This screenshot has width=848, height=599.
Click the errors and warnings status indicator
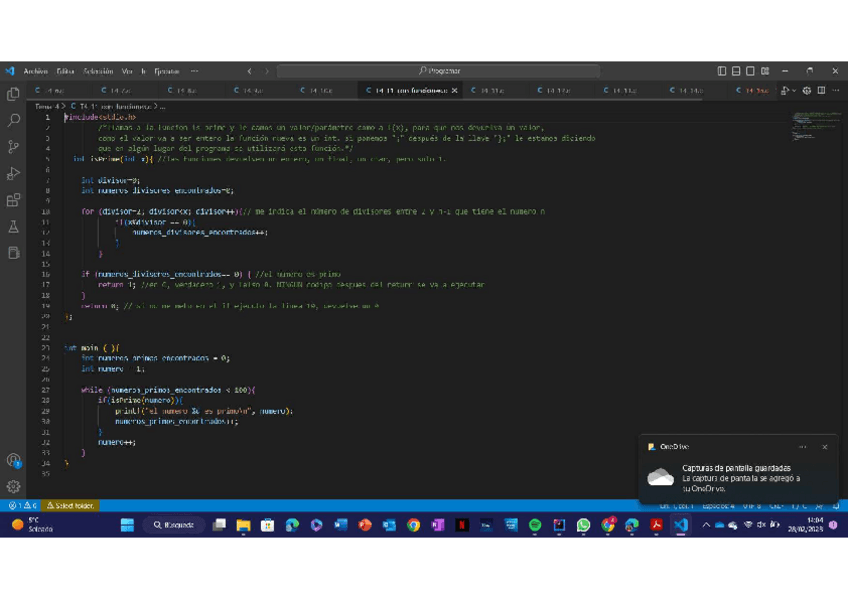[x=22, y=506]
